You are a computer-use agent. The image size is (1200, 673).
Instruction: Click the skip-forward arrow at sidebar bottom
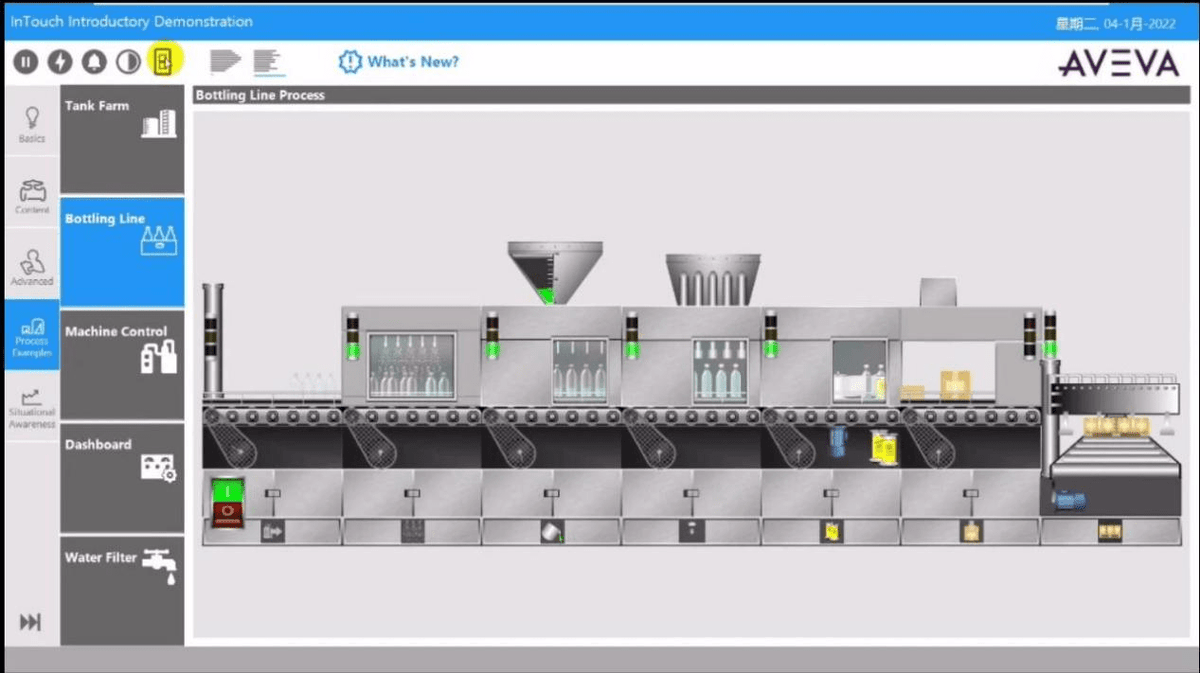pyautogui.click(x=31, y=622)
